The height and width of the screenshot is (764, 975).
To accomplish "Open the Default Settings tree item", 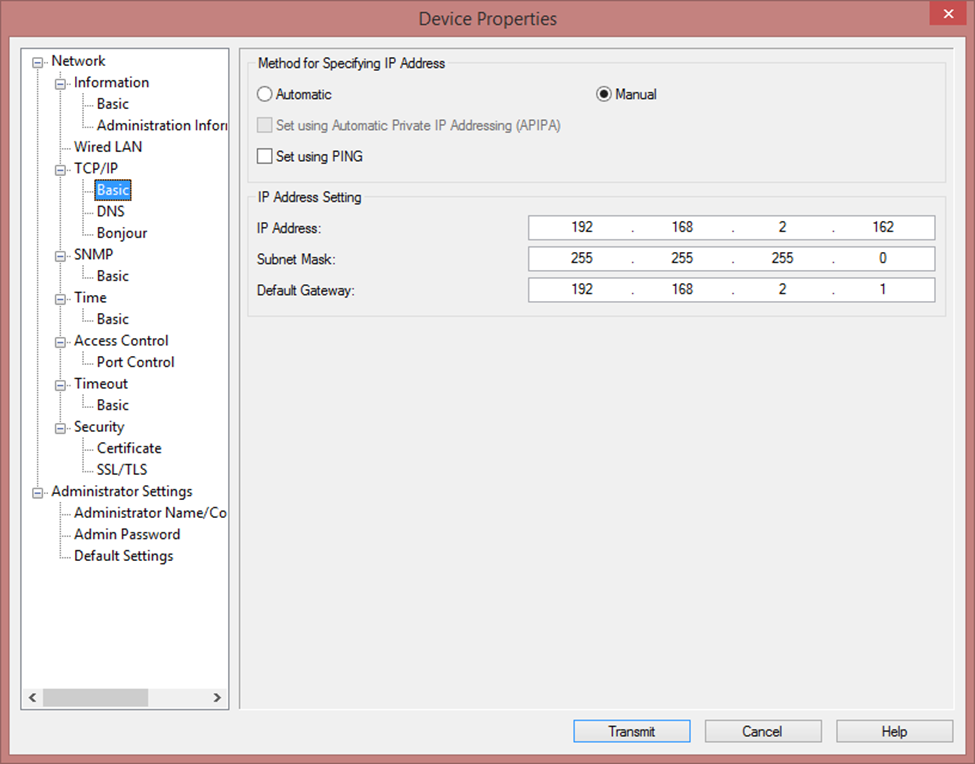I will coord(123,556).
